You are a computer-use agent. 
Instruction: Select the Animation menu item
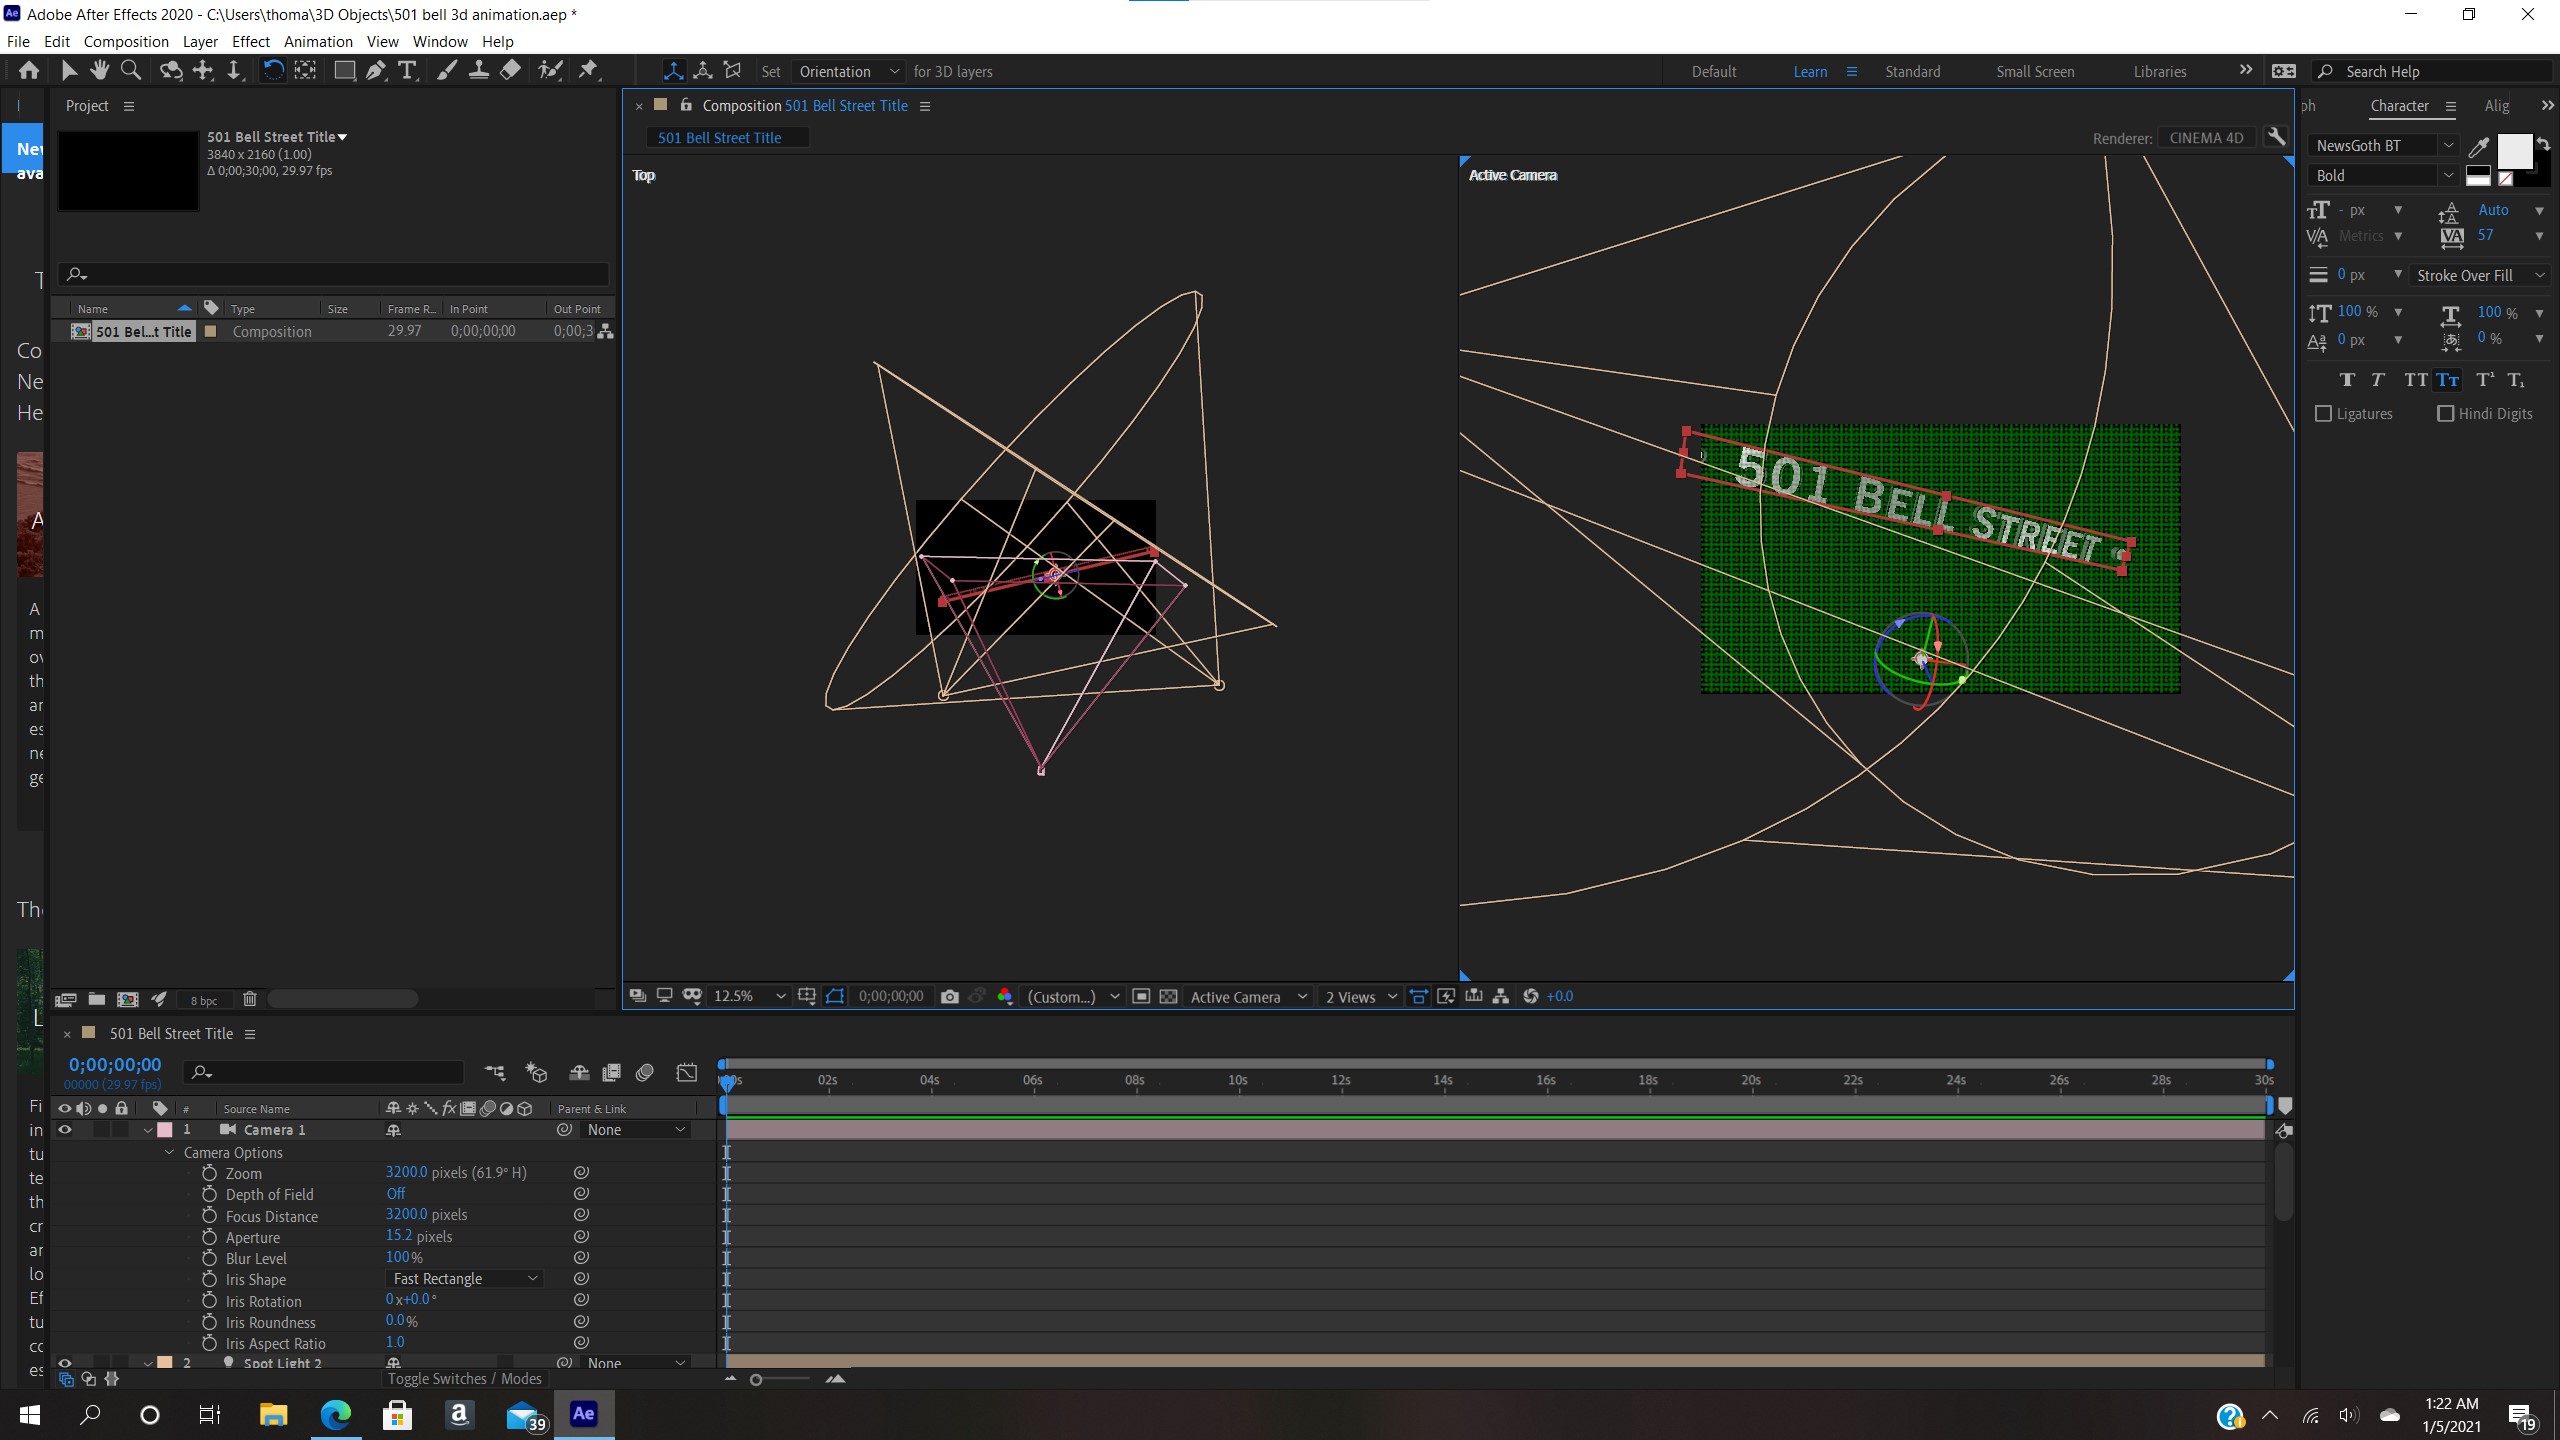point(318,40)
